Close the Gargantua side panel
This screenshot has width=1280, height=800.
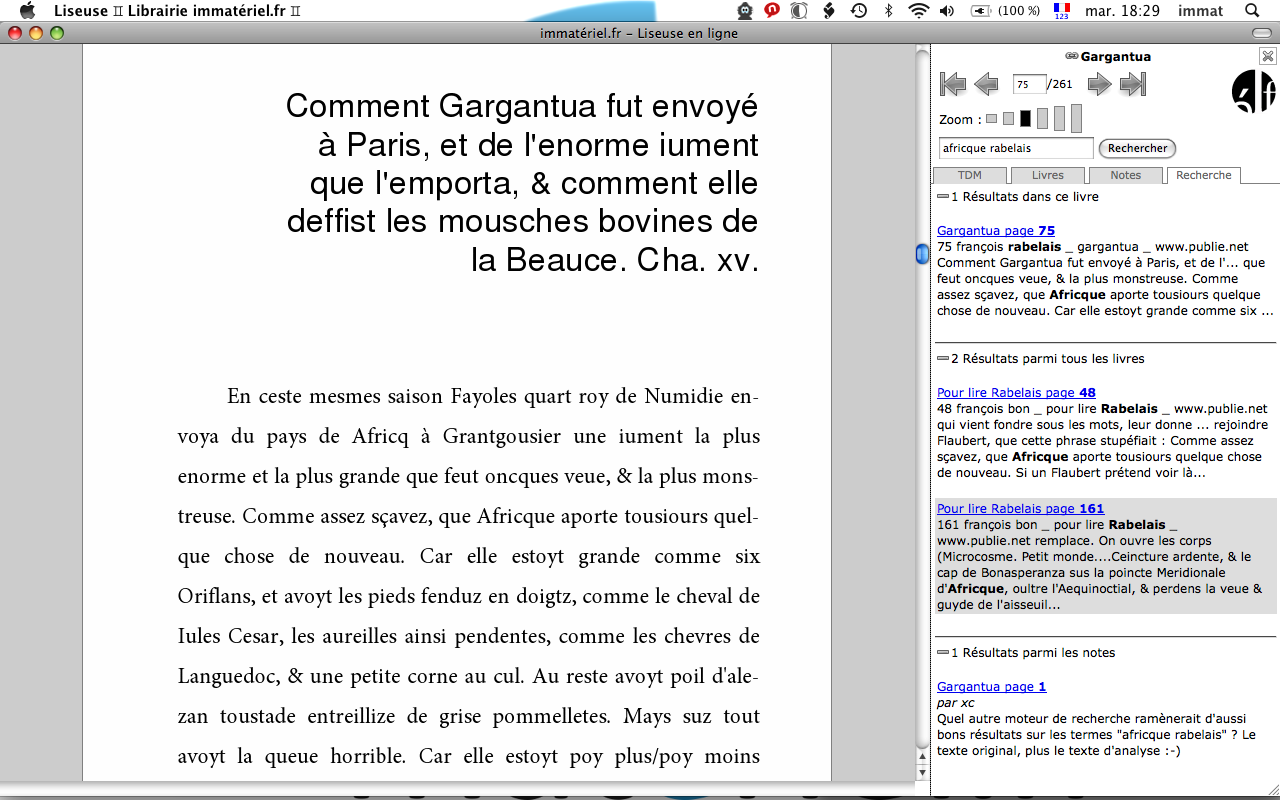pos(1267,57)
